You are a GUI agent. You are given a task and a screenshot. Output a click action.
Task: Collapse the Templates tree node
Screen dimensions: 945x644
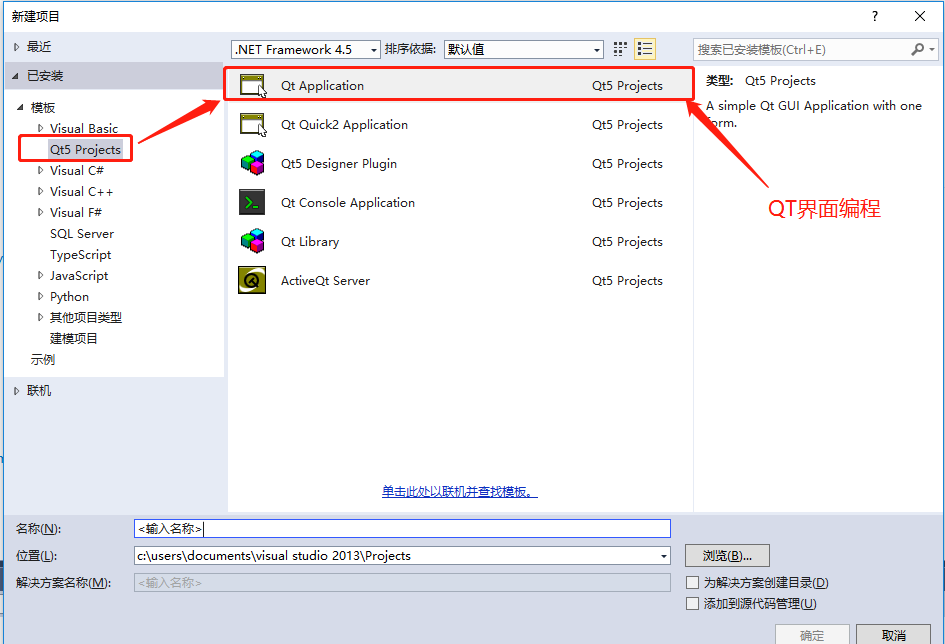coord(20,107)
